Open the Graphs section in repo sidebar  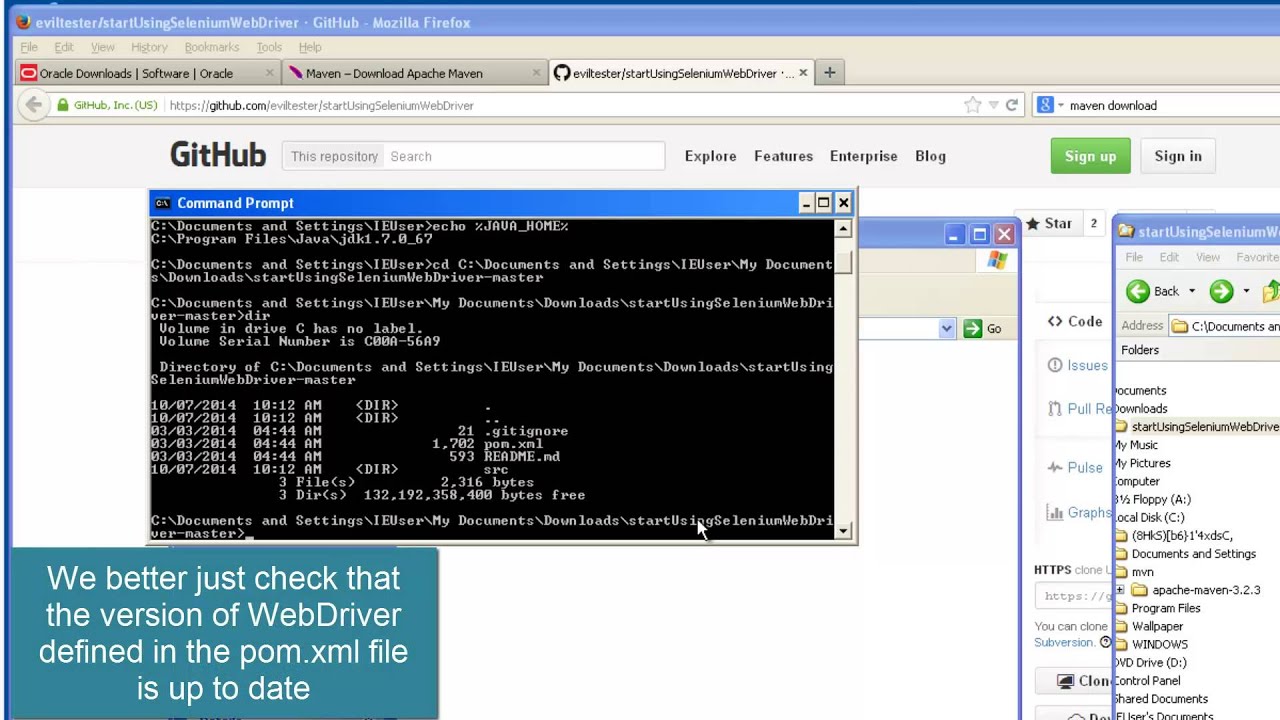[1079, 513]
